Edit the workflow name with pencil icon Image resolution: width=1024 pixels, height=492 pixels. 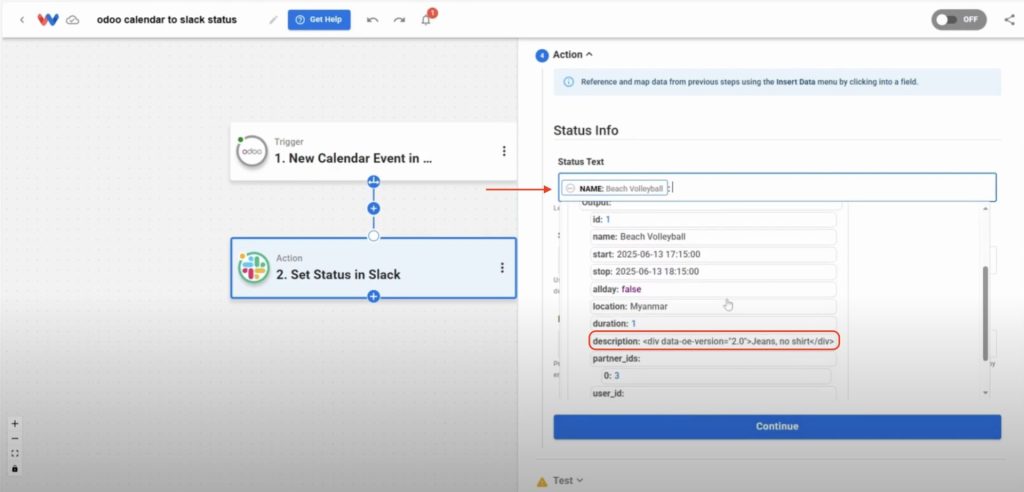273,20
